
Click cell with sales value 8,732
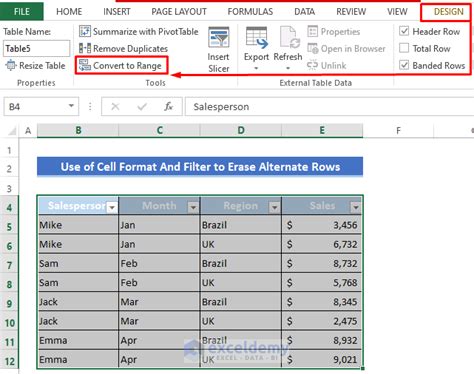322,263
